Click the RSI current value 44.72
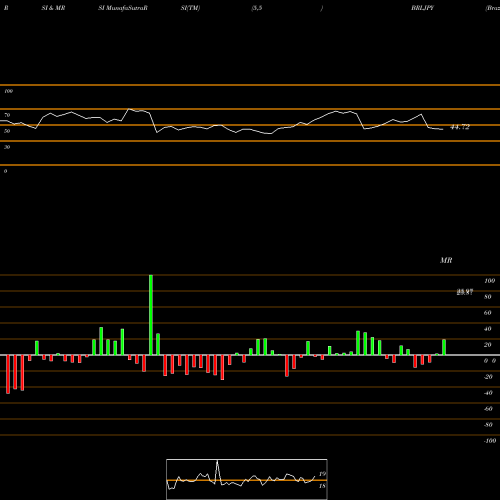 tap(460, 127)
